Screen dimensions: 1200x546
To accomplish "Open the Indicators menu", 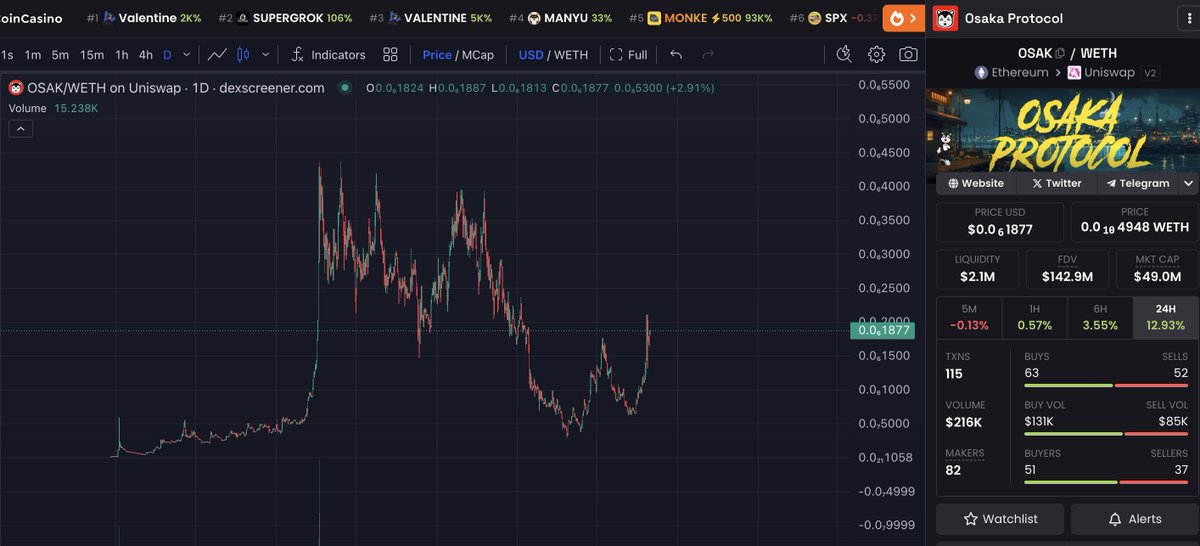I will pos(328,55).
